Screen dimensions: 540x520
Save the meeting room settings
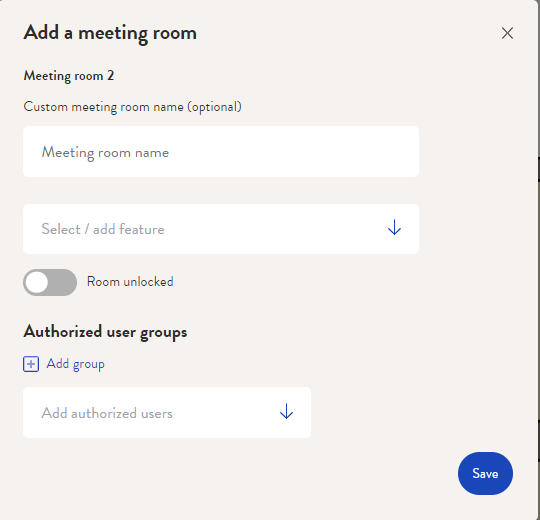click(x=485, y=474)
